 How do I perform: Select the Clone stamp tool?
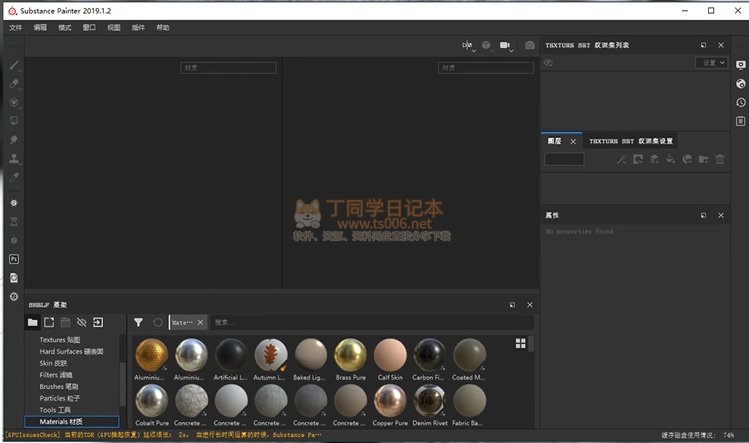14,159
